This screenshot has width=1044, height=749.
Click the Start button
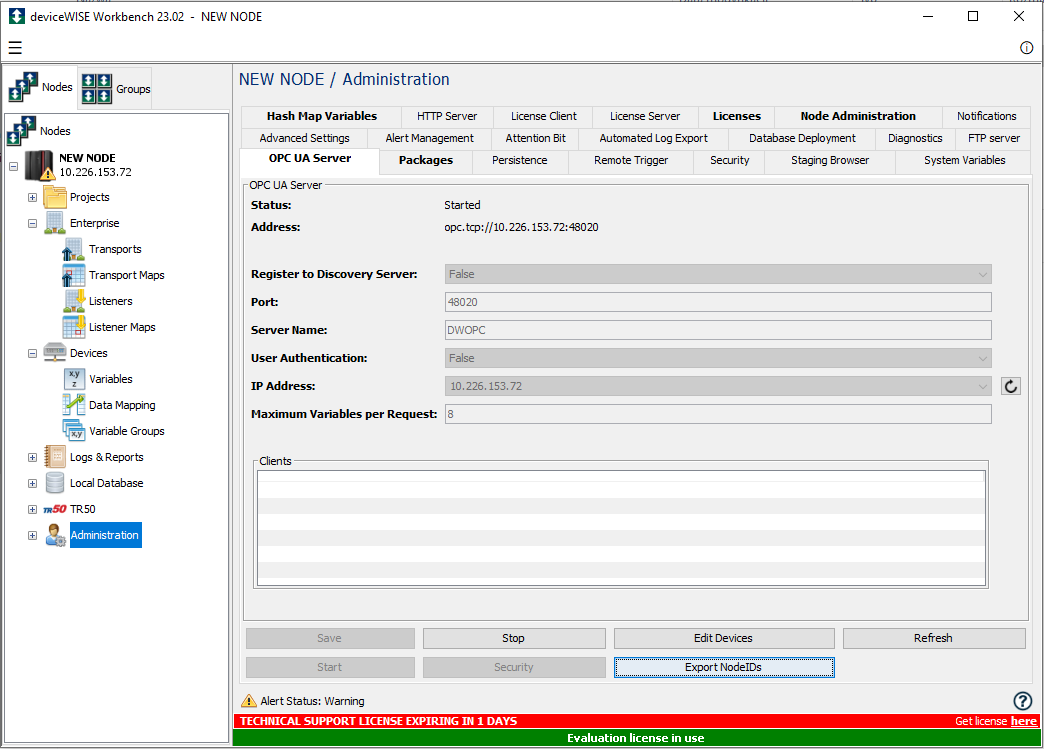coord(330,667)
